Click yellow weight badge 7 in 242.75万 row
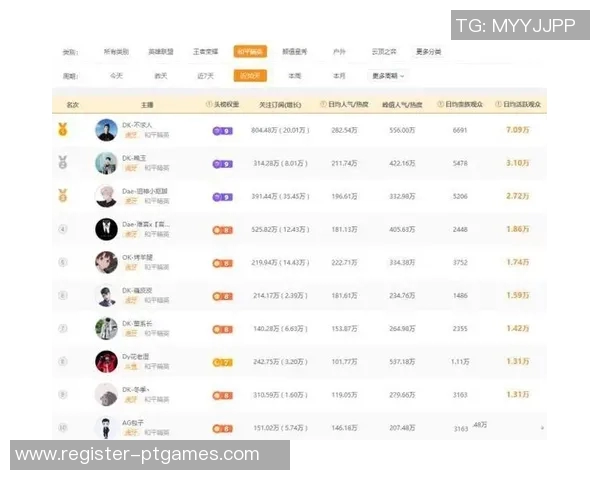Viewport: 600px width, 480px height. [223, 362]
